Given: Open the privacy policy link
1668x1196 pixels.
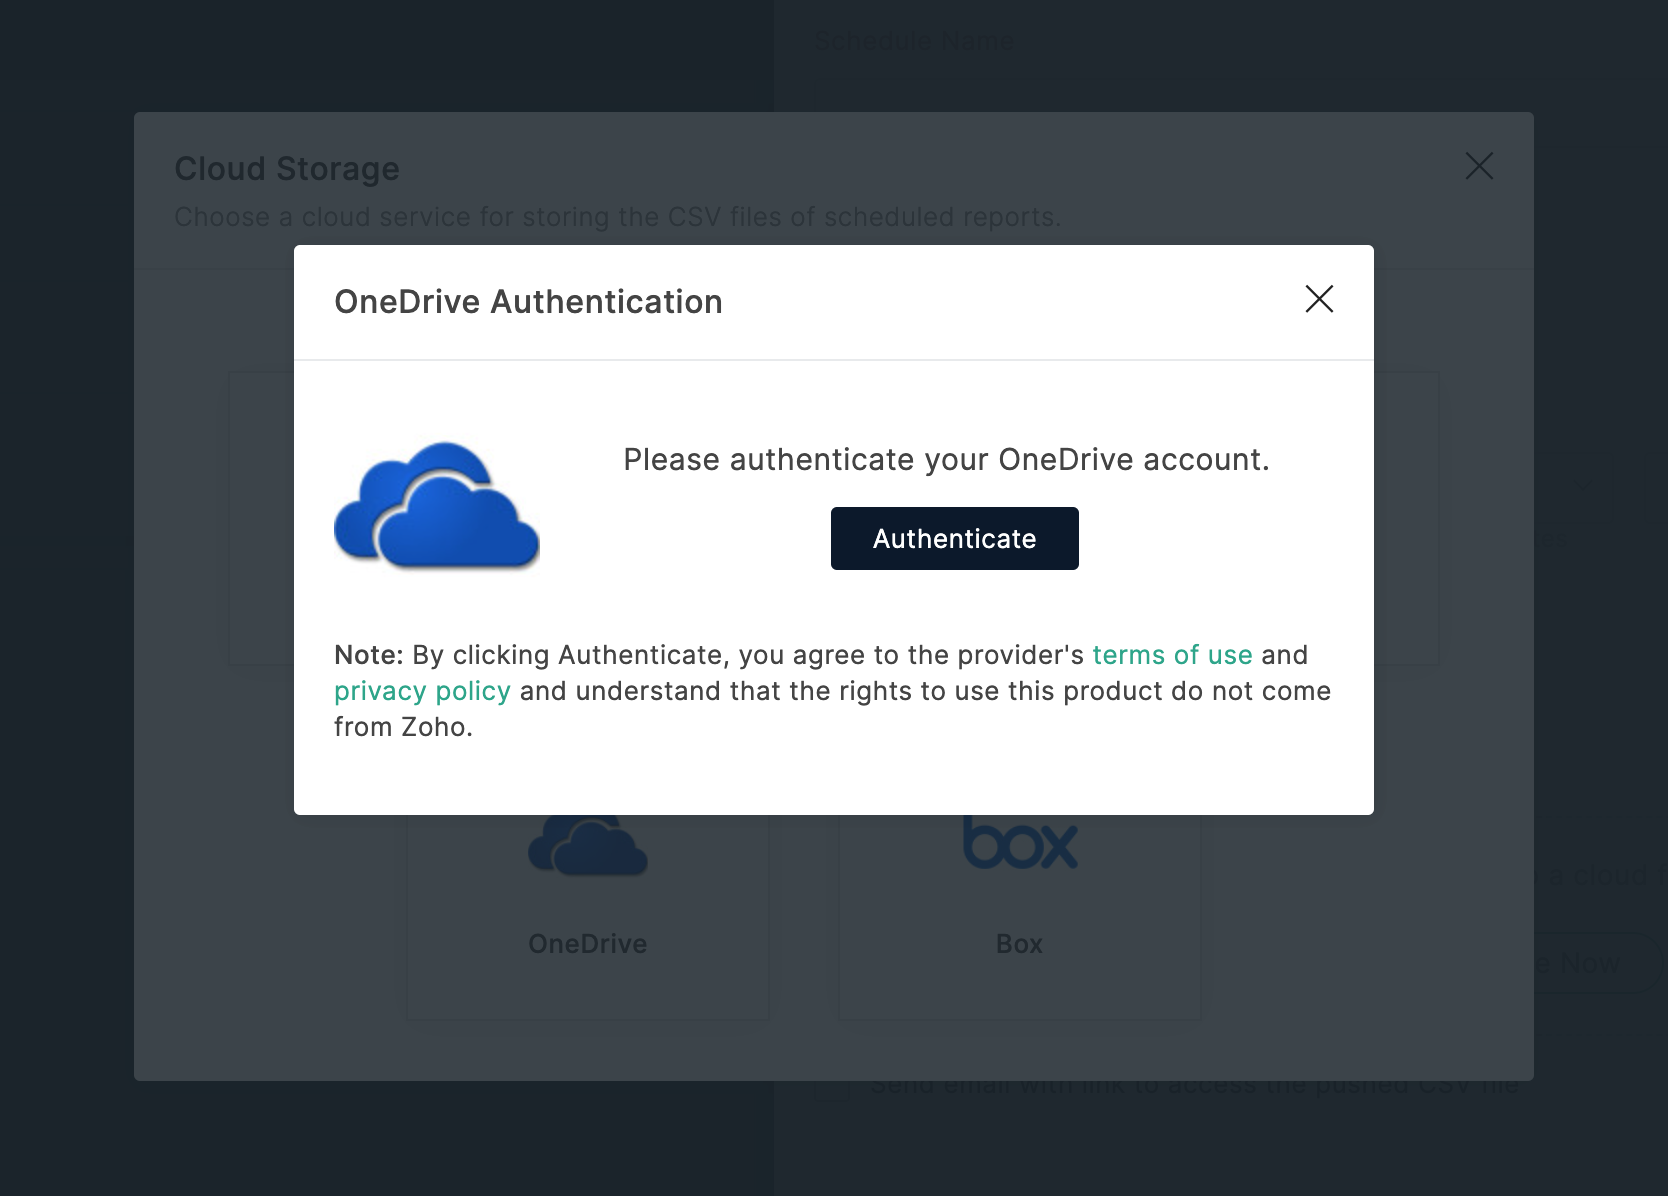Looking at the screenshot, I should 422,691.
